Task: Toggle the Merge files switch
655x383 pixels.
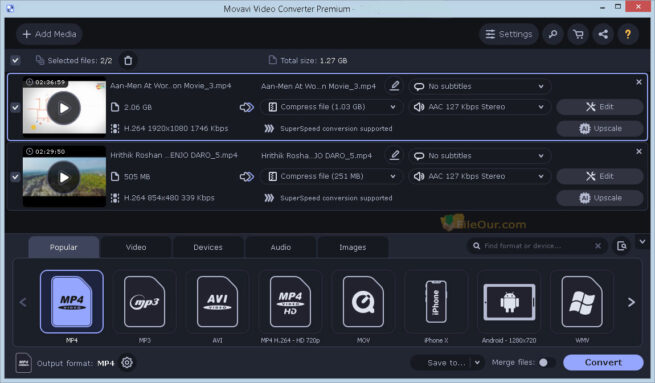Action: point(546,363)
